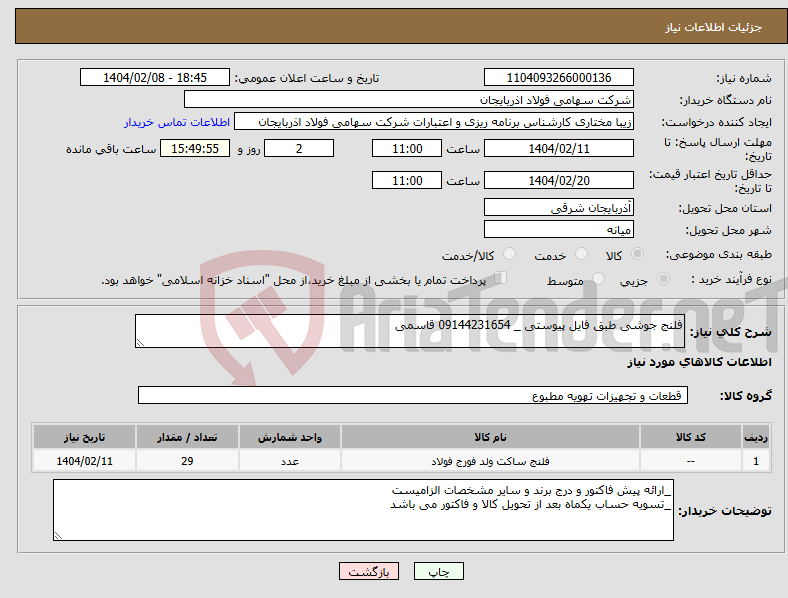This screenshot has height=598, width=788.
Task: Click the response deadline 11:00 time field
Action: 407,149
